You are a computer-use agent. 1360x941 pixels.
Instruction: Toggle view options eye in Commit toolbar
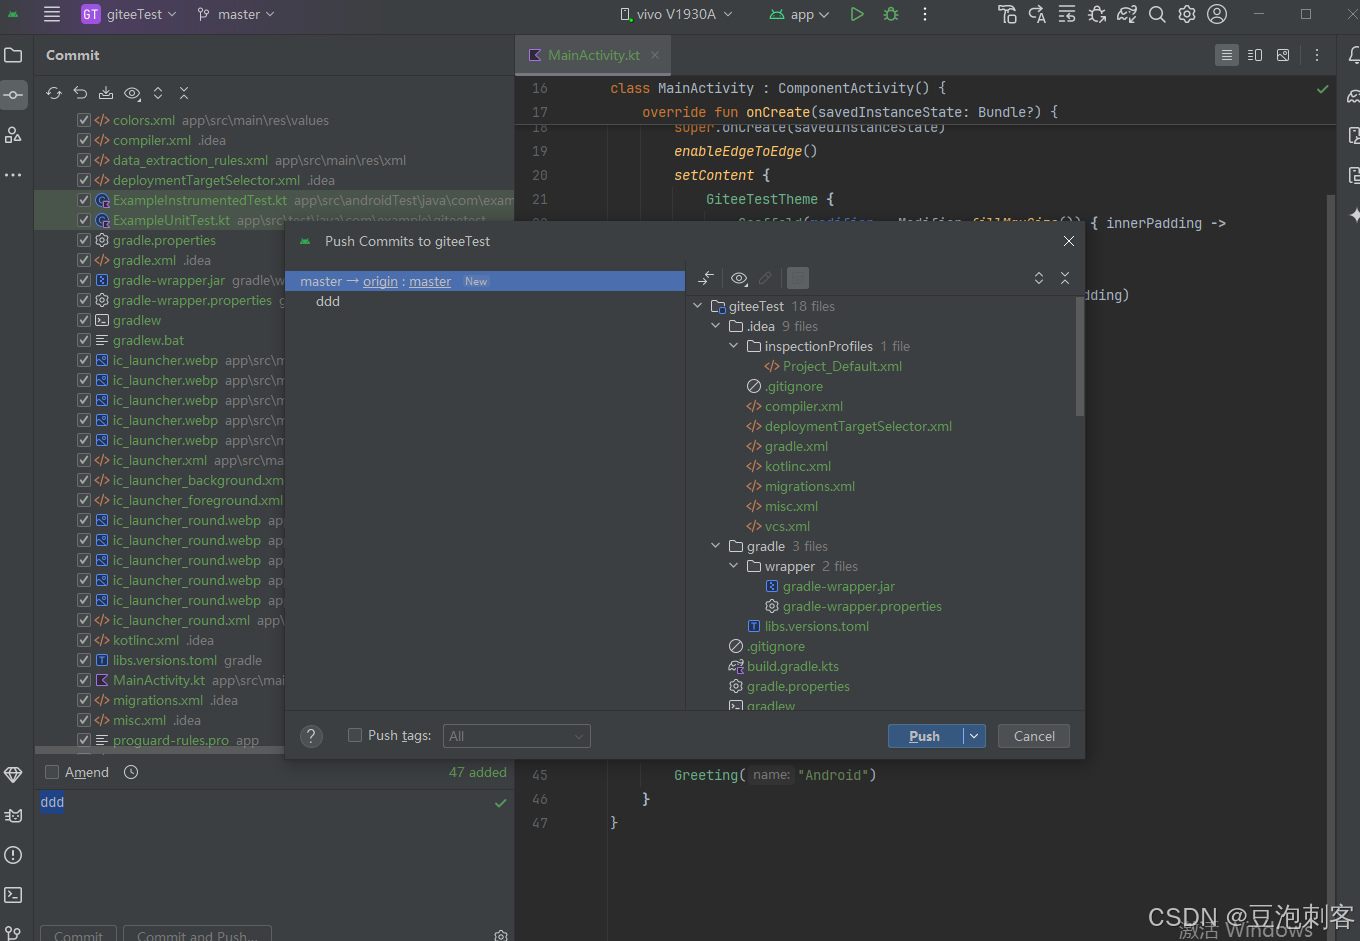pos(132,93)
